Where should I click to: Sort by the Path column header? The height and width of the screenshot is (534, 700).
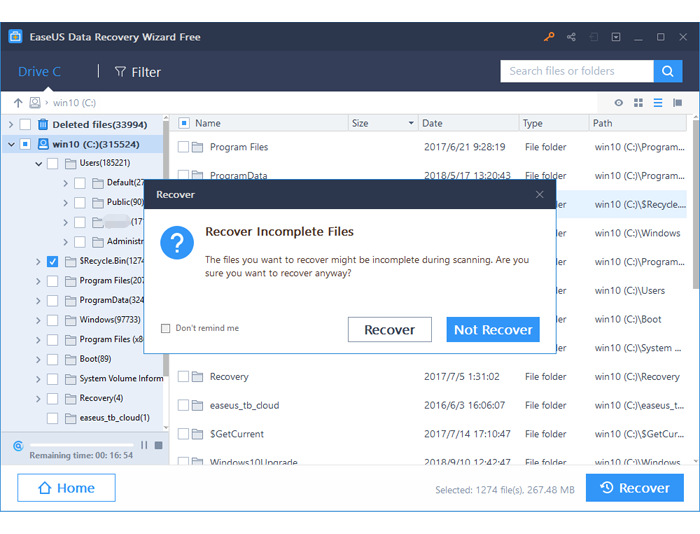pyautogui.click(x=602, y=123)
